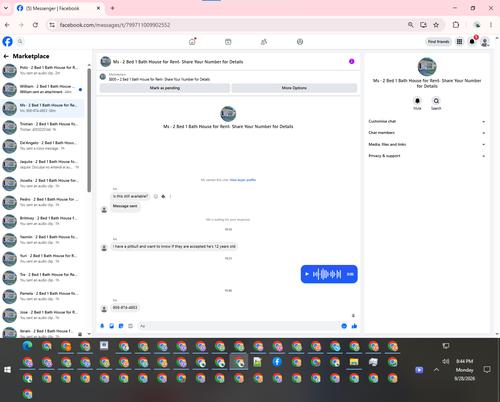The width and height of the screenshot is (500, 402).
Task: Click the 'Message sent' bubble
Action: coord(125,206)
